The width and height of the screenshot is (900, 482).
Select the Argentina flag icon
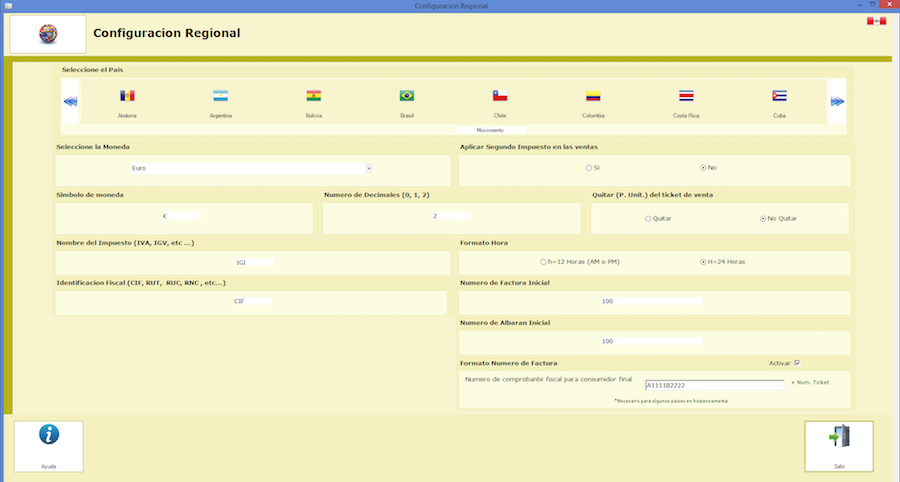click(x=220, y=96)
